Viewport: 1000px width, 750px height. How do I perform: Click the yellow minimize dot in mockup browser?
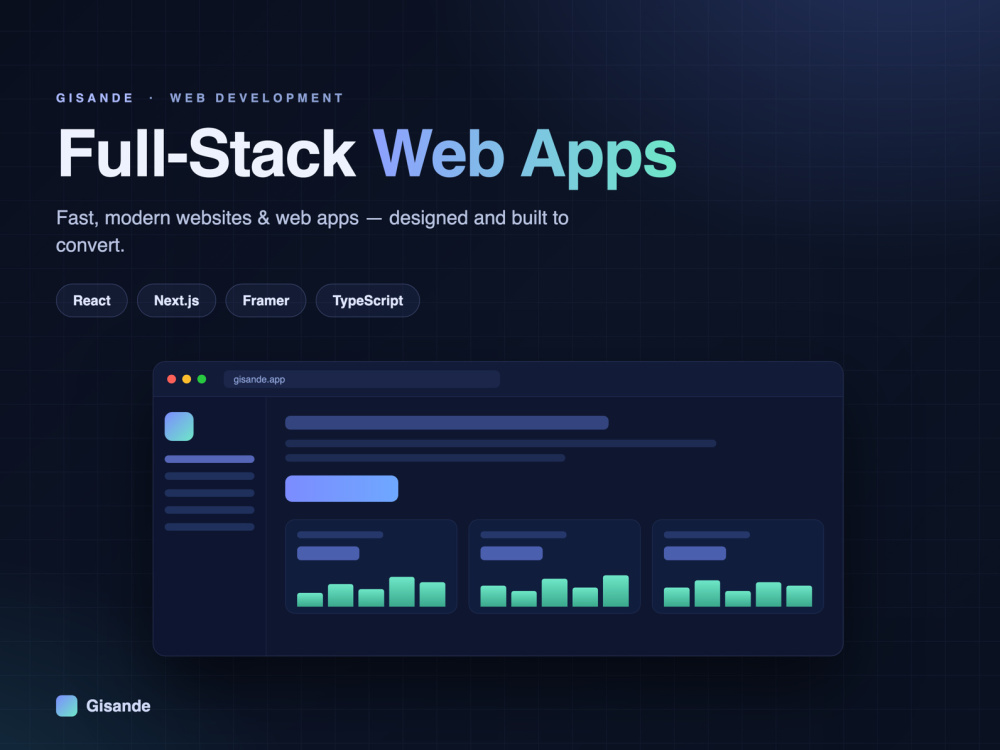187,379
